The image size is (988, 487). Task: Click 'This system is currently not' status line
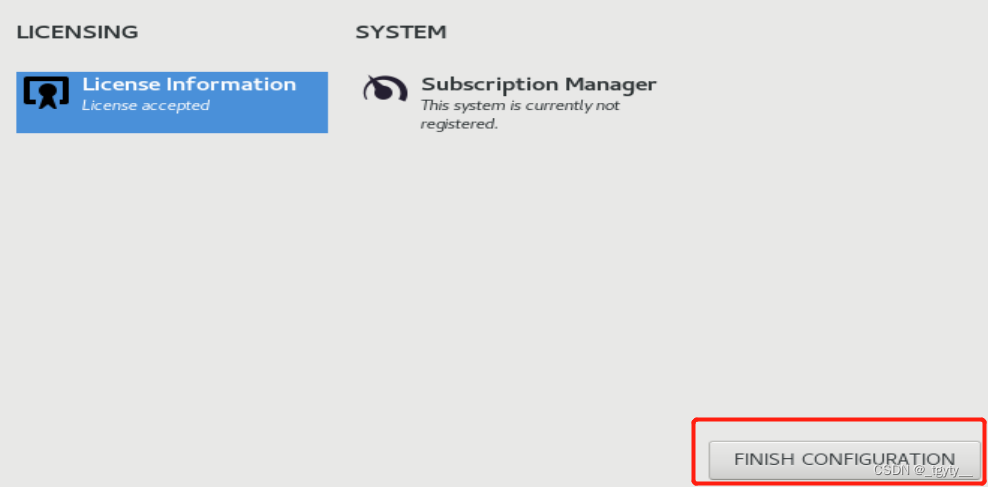(x=520, y=105)
